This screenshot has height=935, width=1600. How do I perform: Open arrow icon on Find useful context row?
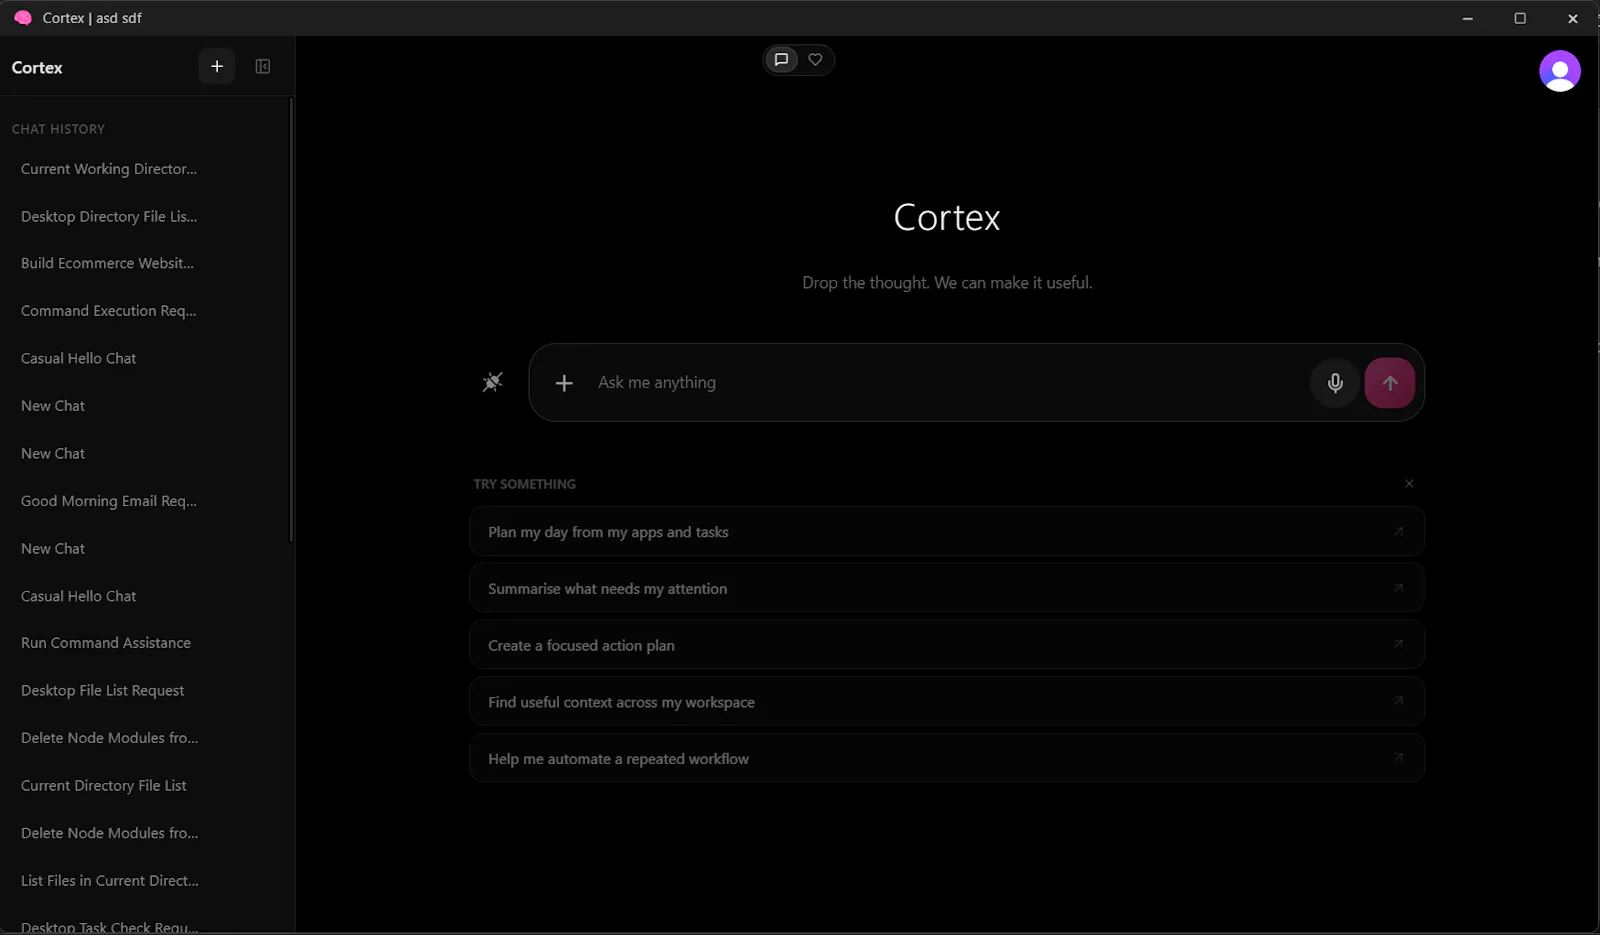tap(1398, 702)
